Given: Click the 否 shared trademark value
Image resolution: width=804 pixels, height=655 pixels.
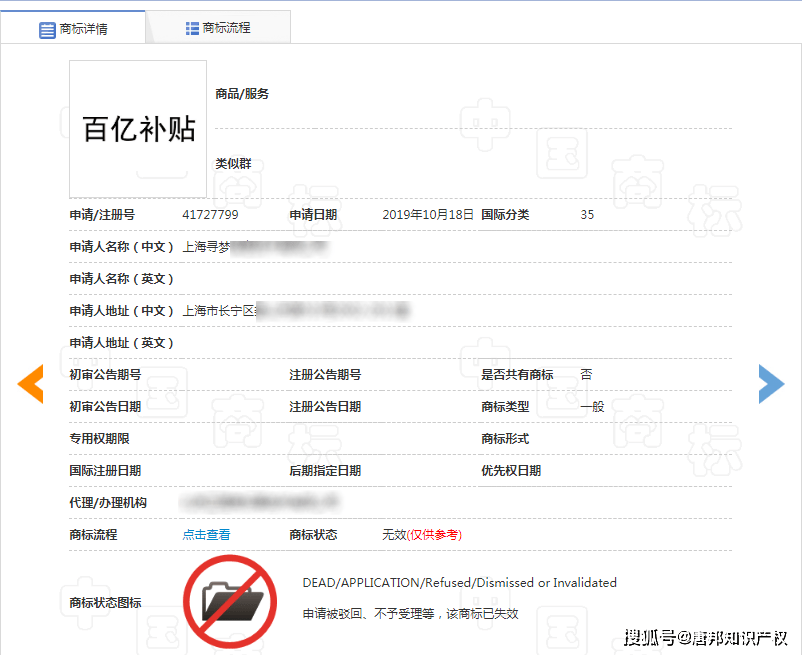Looking at the screenshot, I should point(587,375).
